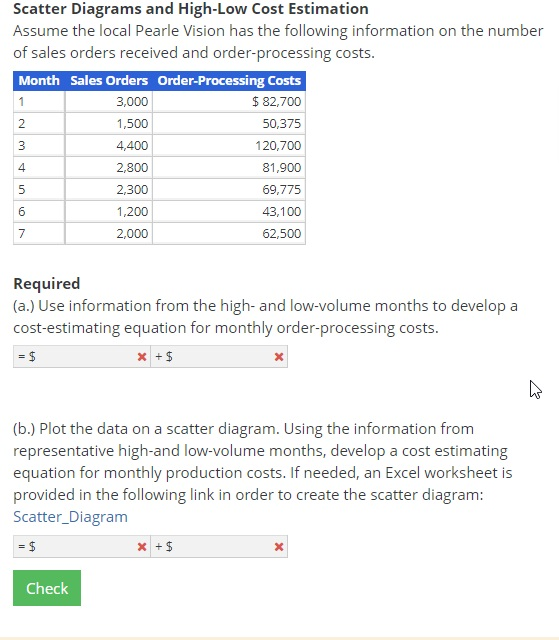559x640 pixels.
Task: Click the green Check button
Action: (x=47, y=588)
